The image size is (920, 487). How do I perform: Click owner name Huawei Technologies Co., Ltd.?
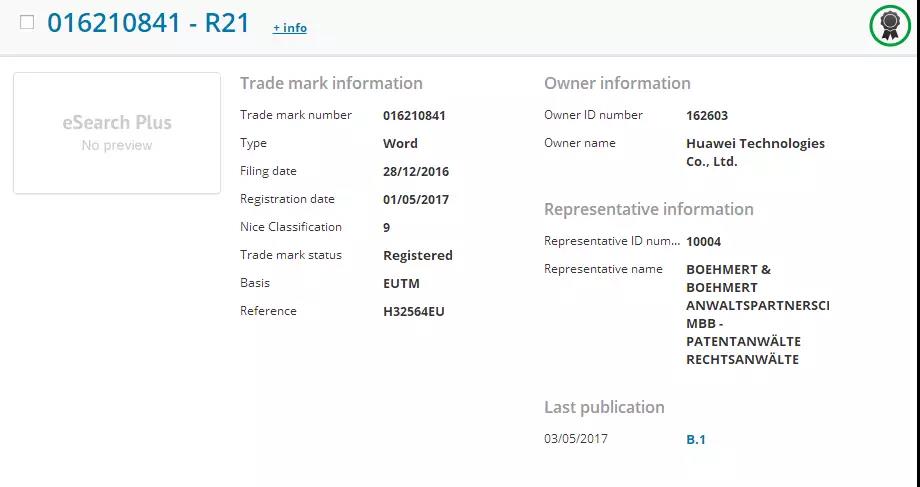point(755,153)
